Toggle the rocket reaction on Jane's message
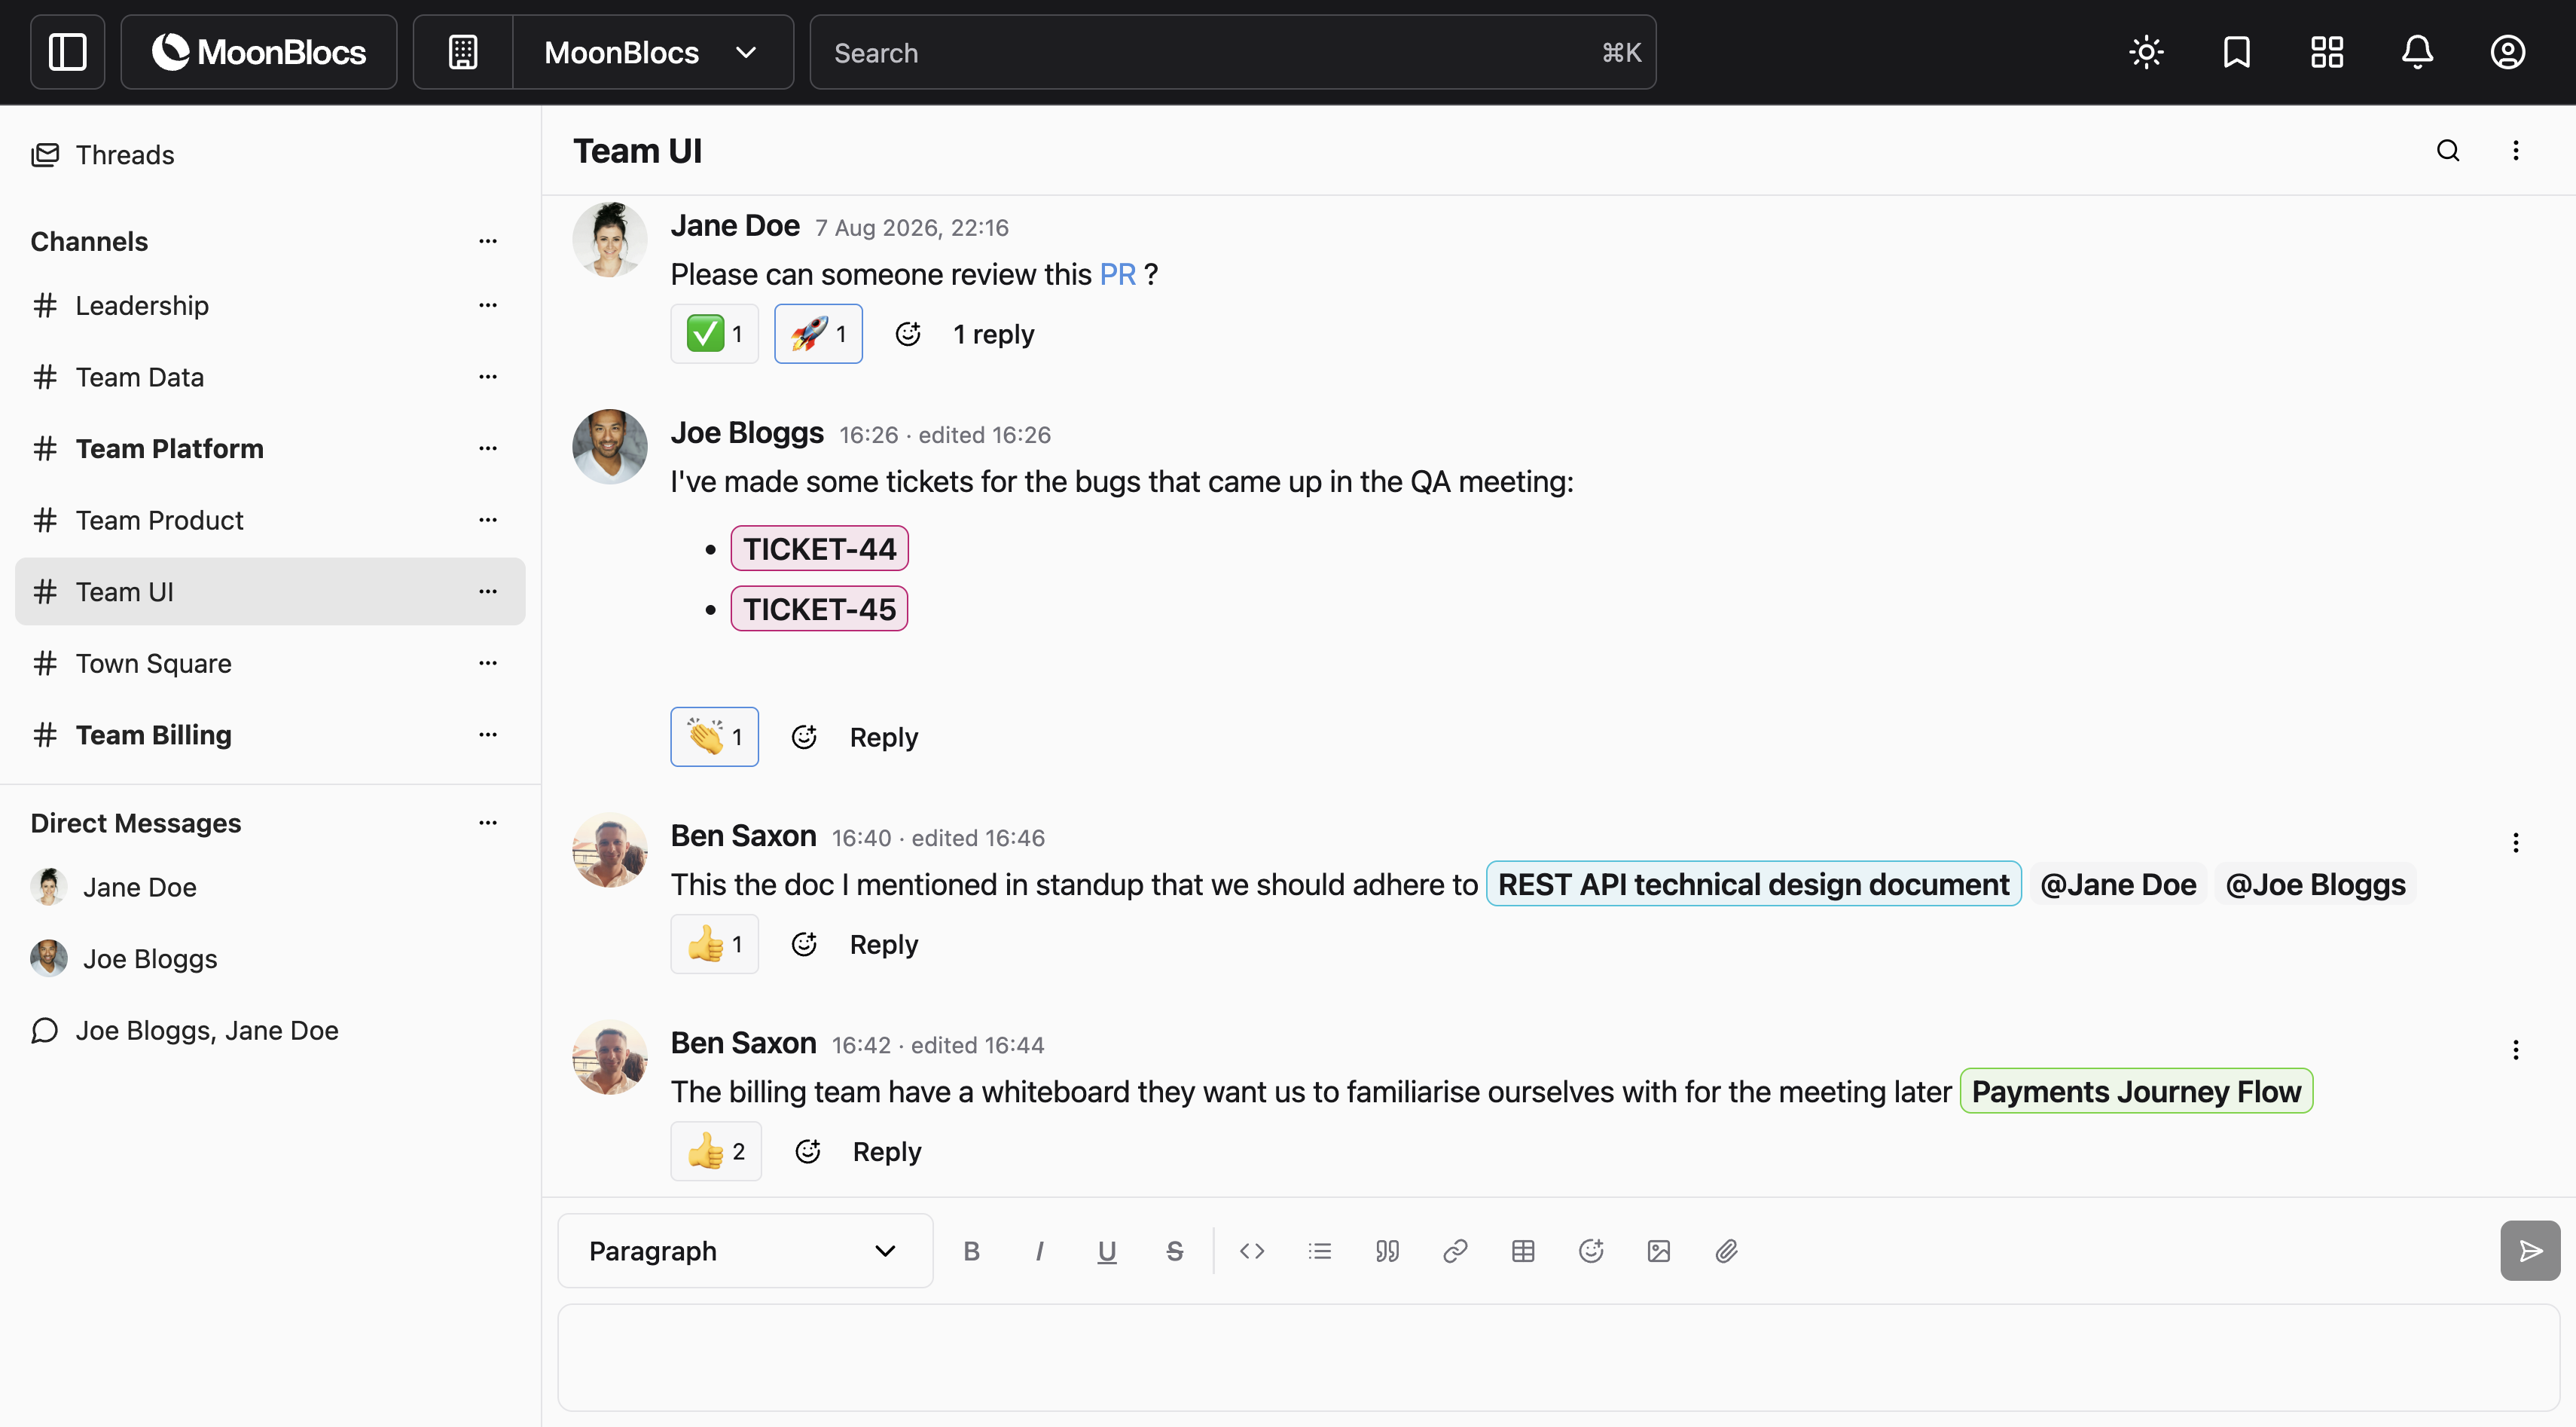 tap(818, 334)
